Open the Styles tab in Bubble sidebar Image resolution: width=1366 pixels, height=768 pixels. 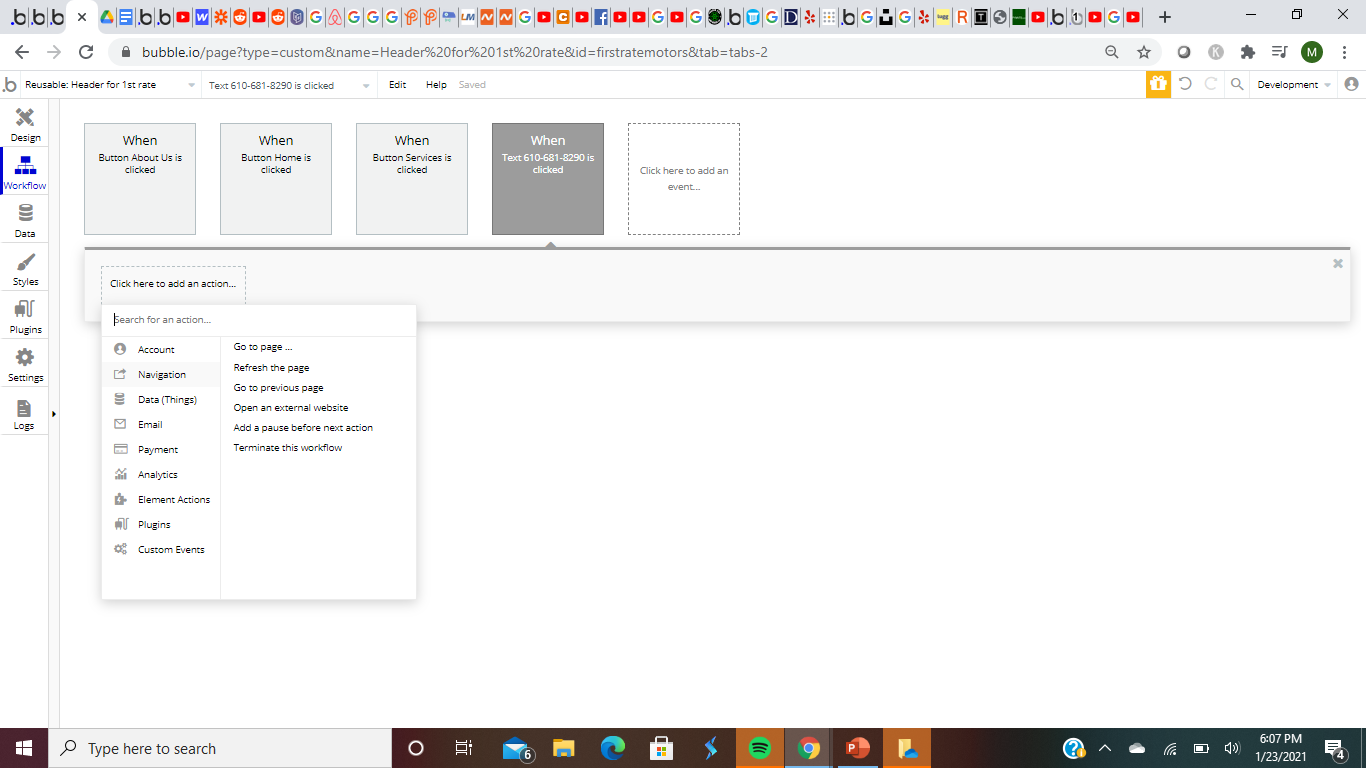(25, 269)
